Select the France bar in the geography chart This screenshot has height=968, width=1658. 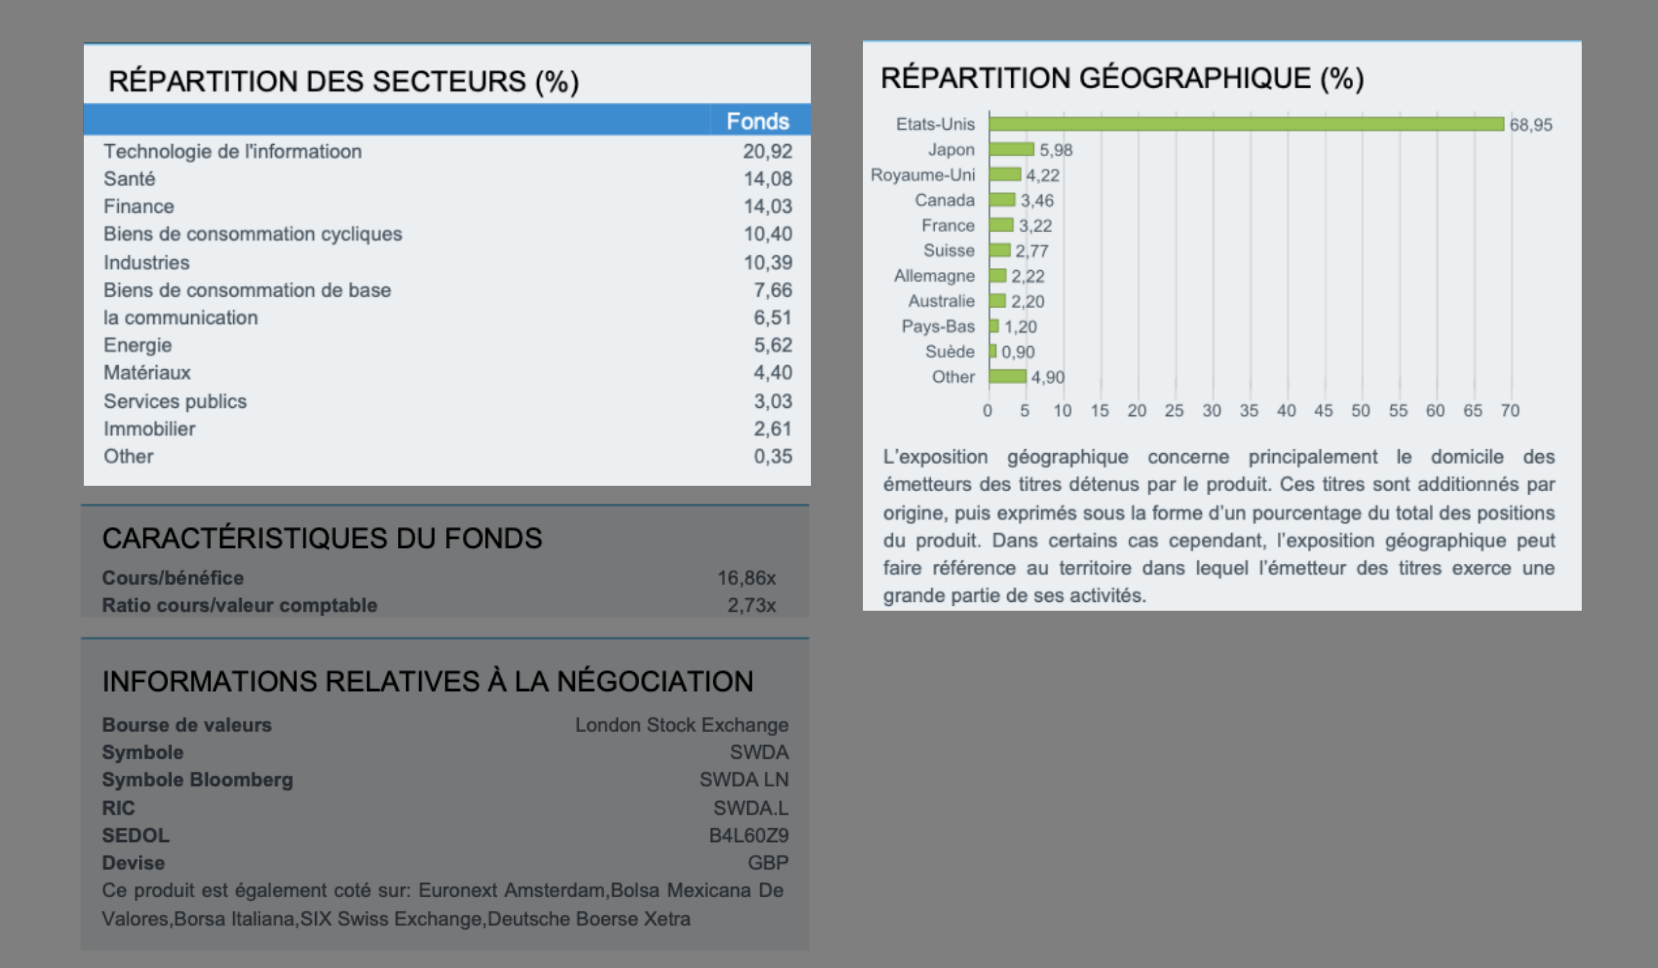click(x=998, y=225)
